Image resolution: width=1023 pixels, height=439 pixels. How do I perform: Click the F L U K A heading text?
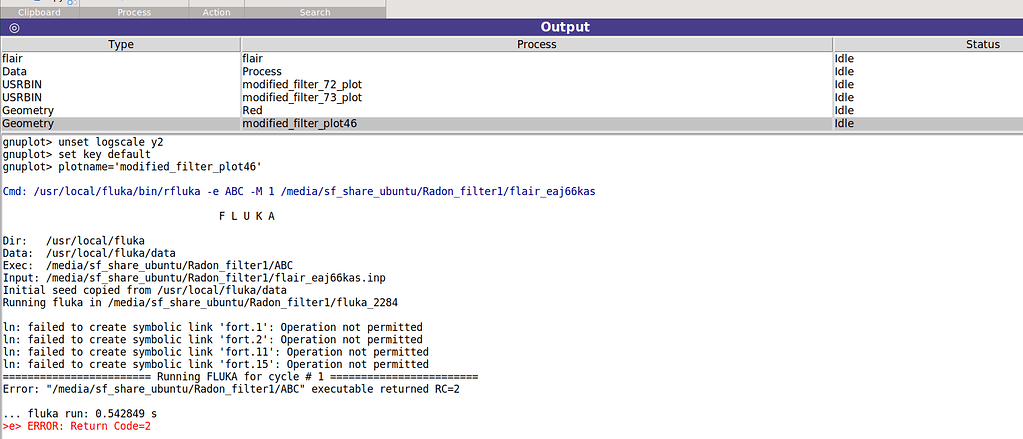pos(246,216)
